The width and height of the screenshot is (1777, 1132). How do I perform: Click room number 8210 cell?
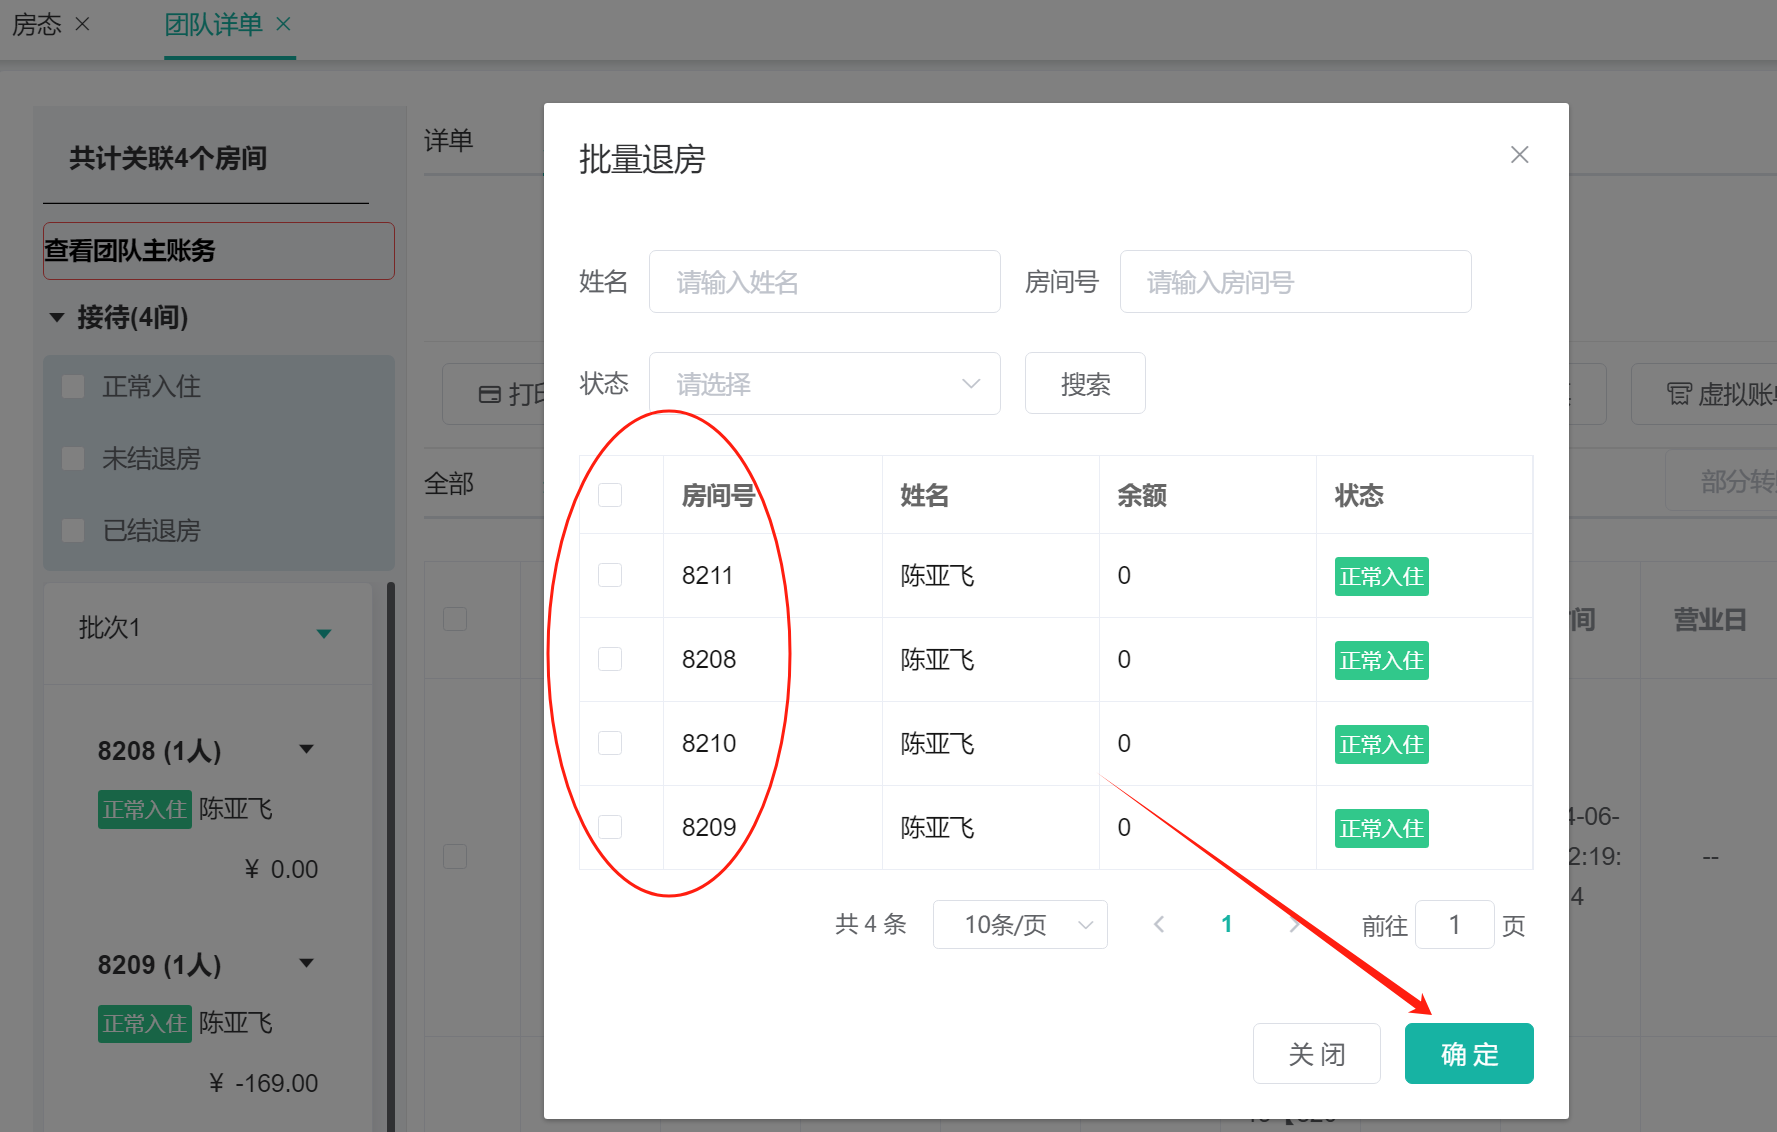[709, 744]
